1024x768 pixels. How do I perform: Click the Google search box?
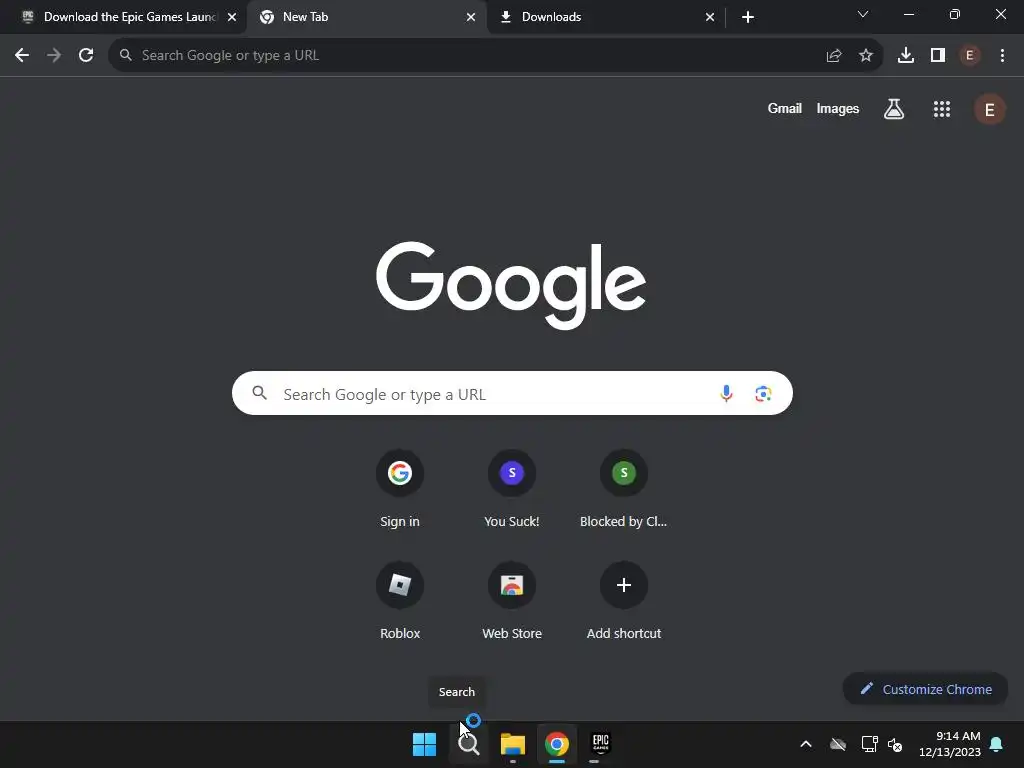pyautogui.click(x=512, y=393)
